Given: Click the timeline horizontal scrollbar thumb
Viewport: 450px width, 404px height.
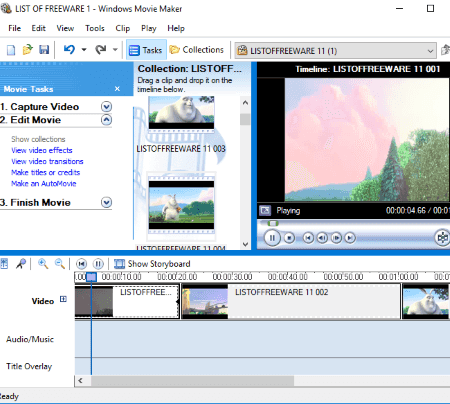Looking at the screenshot, I should [193, 380].
